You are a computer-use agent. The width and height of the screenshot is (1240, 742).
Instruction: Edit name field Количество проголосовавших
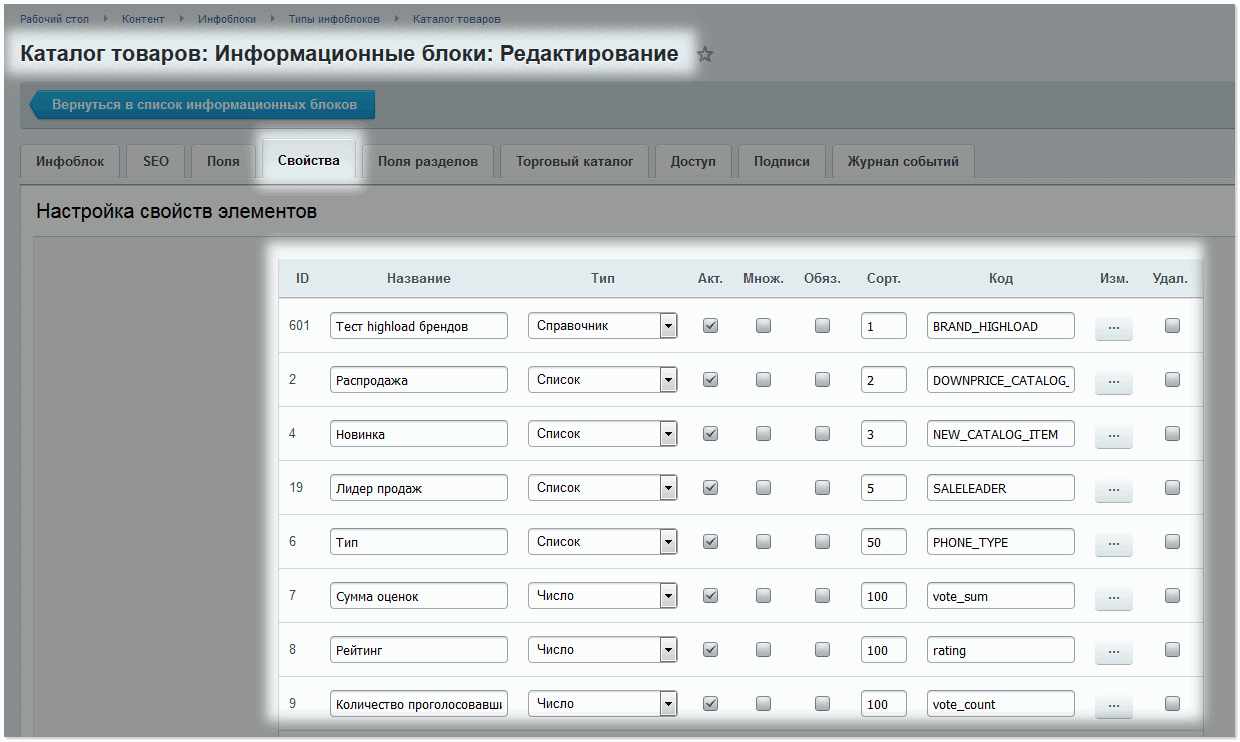[418, 704]
